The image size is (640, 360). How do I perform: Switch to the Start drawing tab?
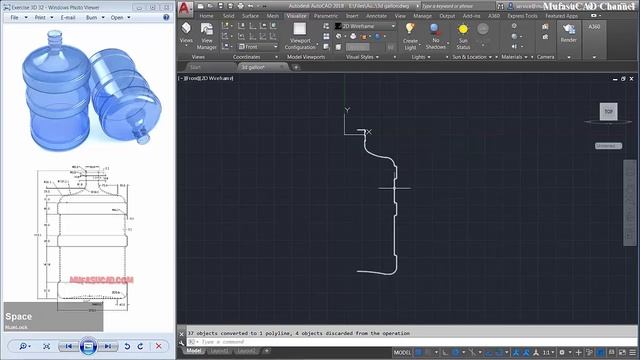coord(196,67)
